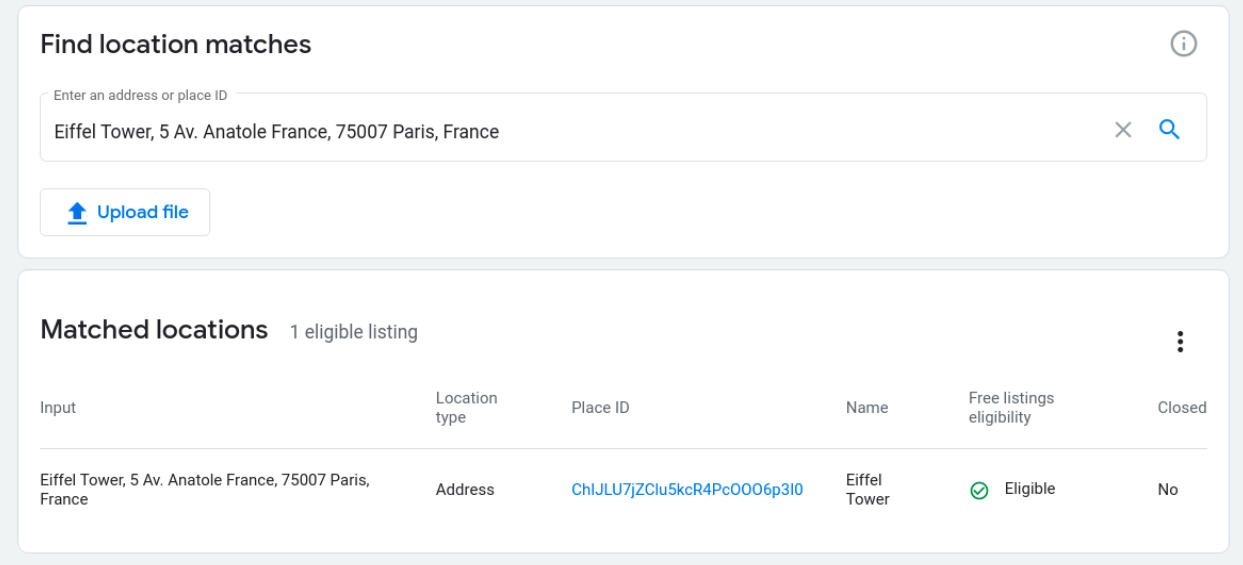Screen dimensions: 1243x565
Task: Clear the address field with the X icon
Action: 1123,130
